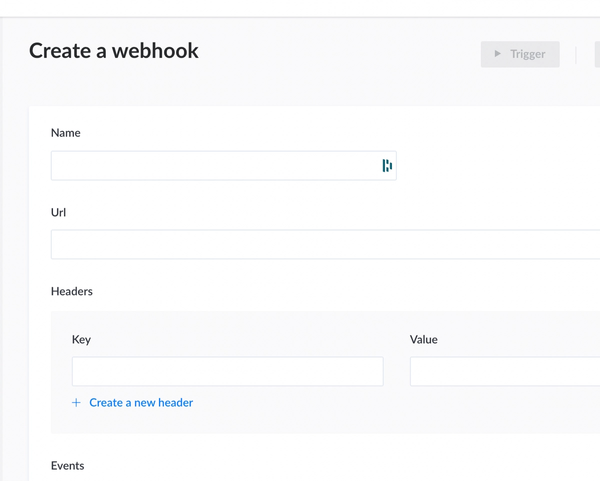The height and width of the screenshot is (481, 600).
Task: Click the Url field label
Action: click(60, 212)
